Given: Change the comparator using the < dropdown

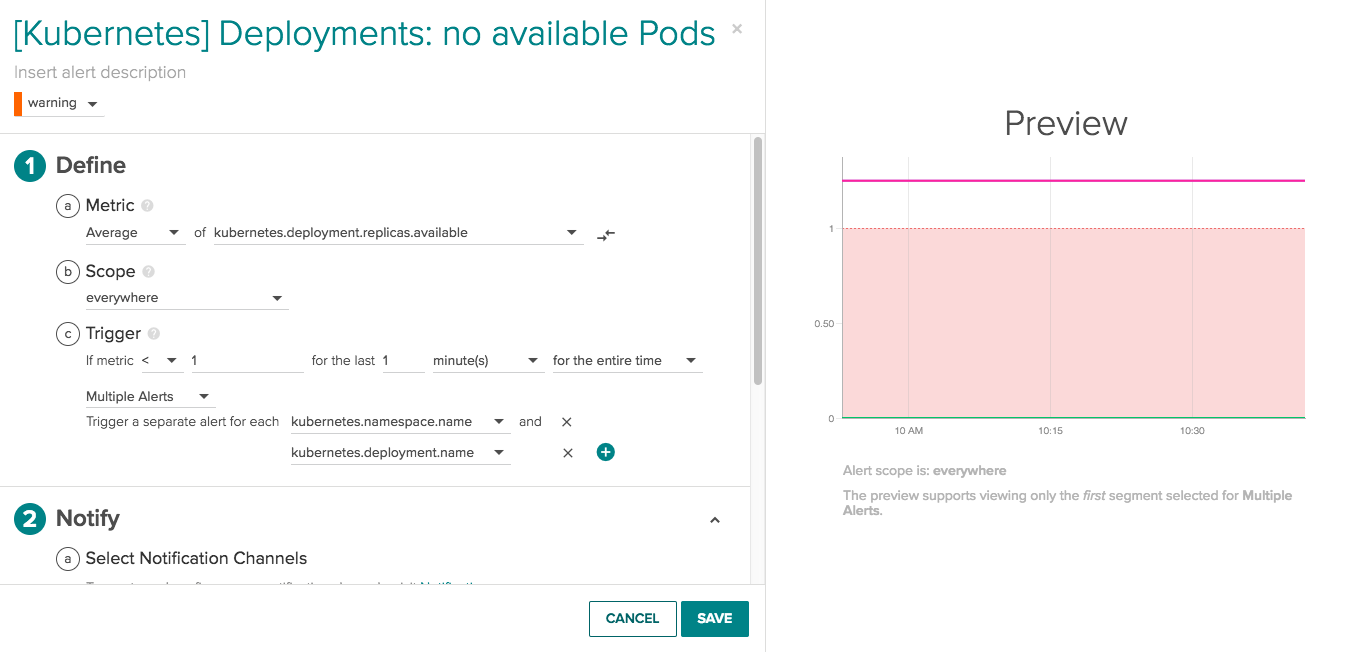Looking at the screenshot, I should [163, 360].
